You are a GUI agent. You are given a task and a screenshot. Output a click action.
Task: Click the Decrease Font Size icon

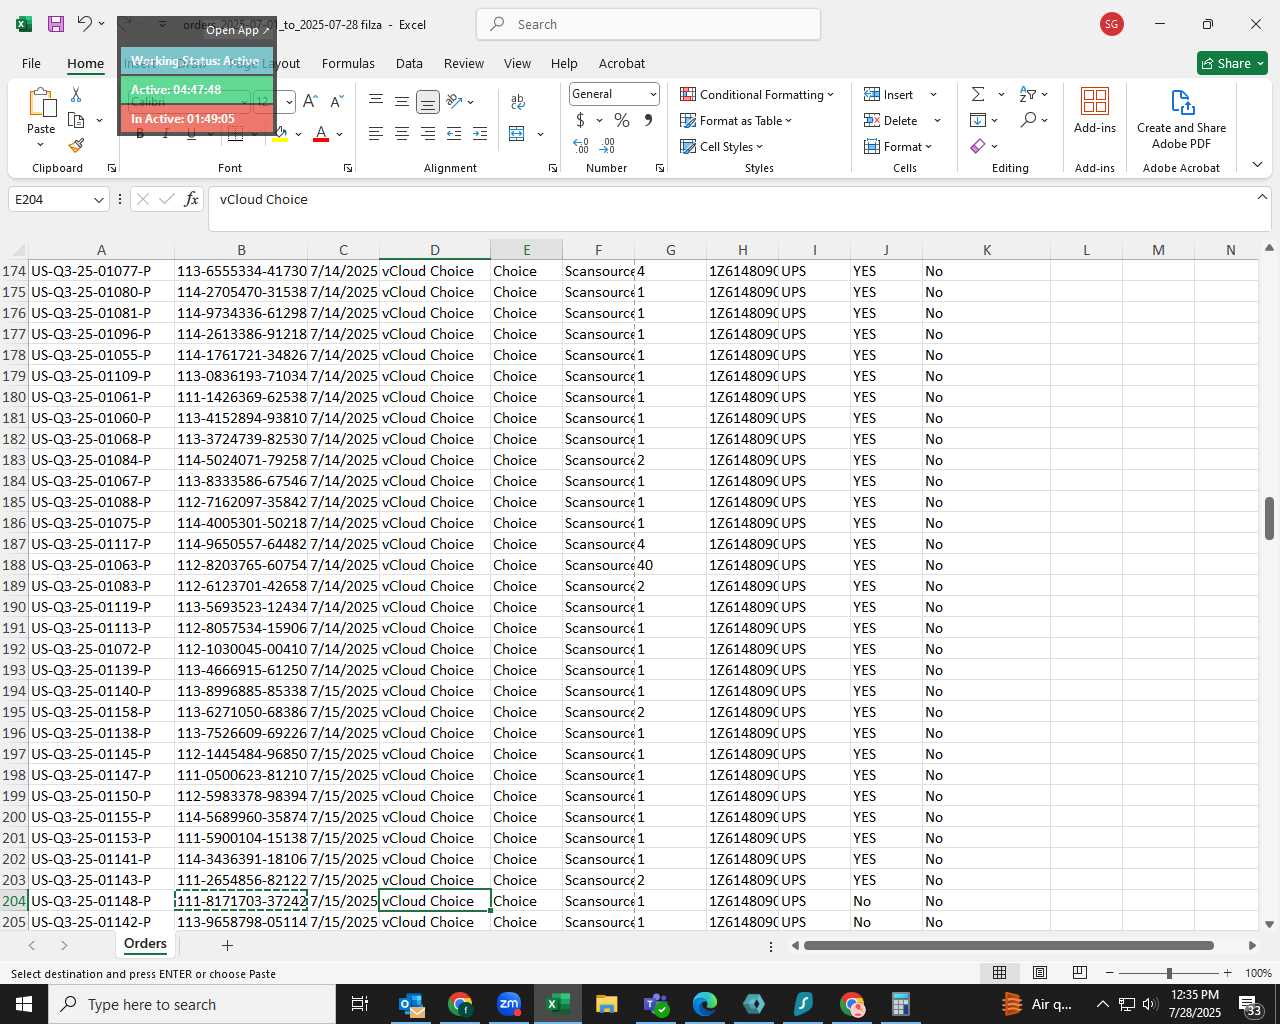coord(336,101)
